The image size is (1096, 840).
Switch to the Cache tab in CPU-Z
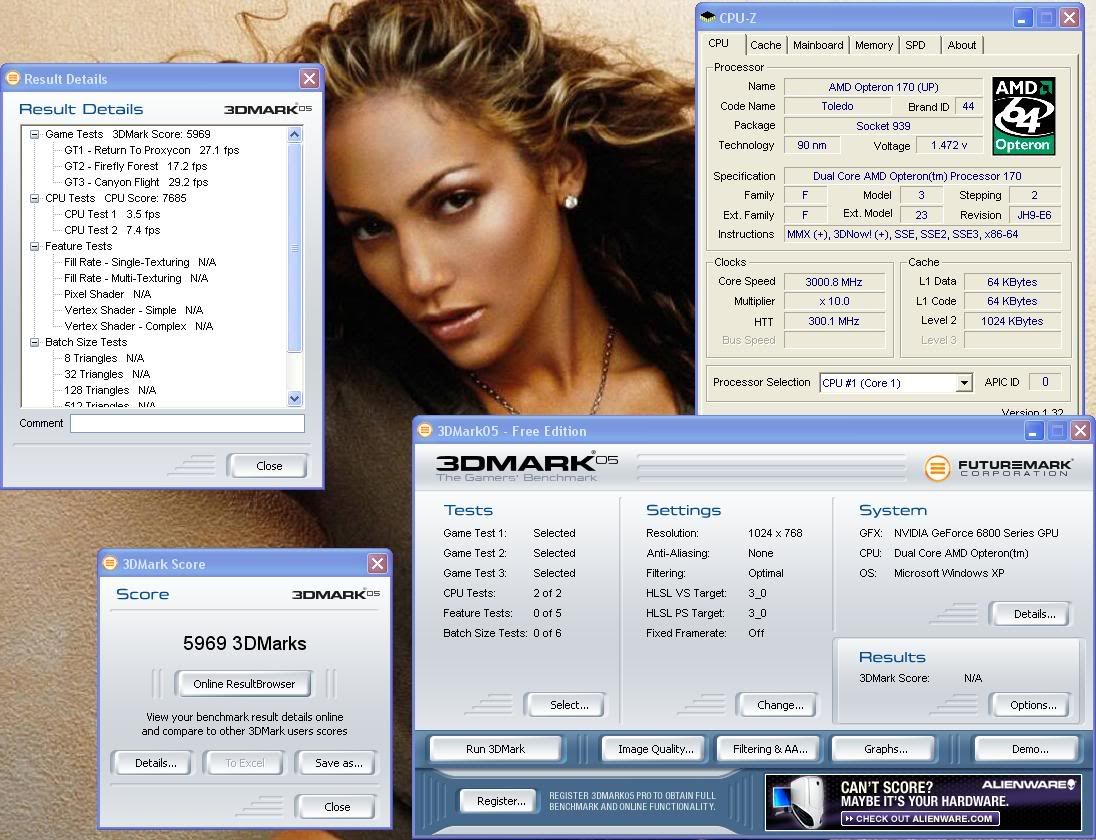pos(765,45)
